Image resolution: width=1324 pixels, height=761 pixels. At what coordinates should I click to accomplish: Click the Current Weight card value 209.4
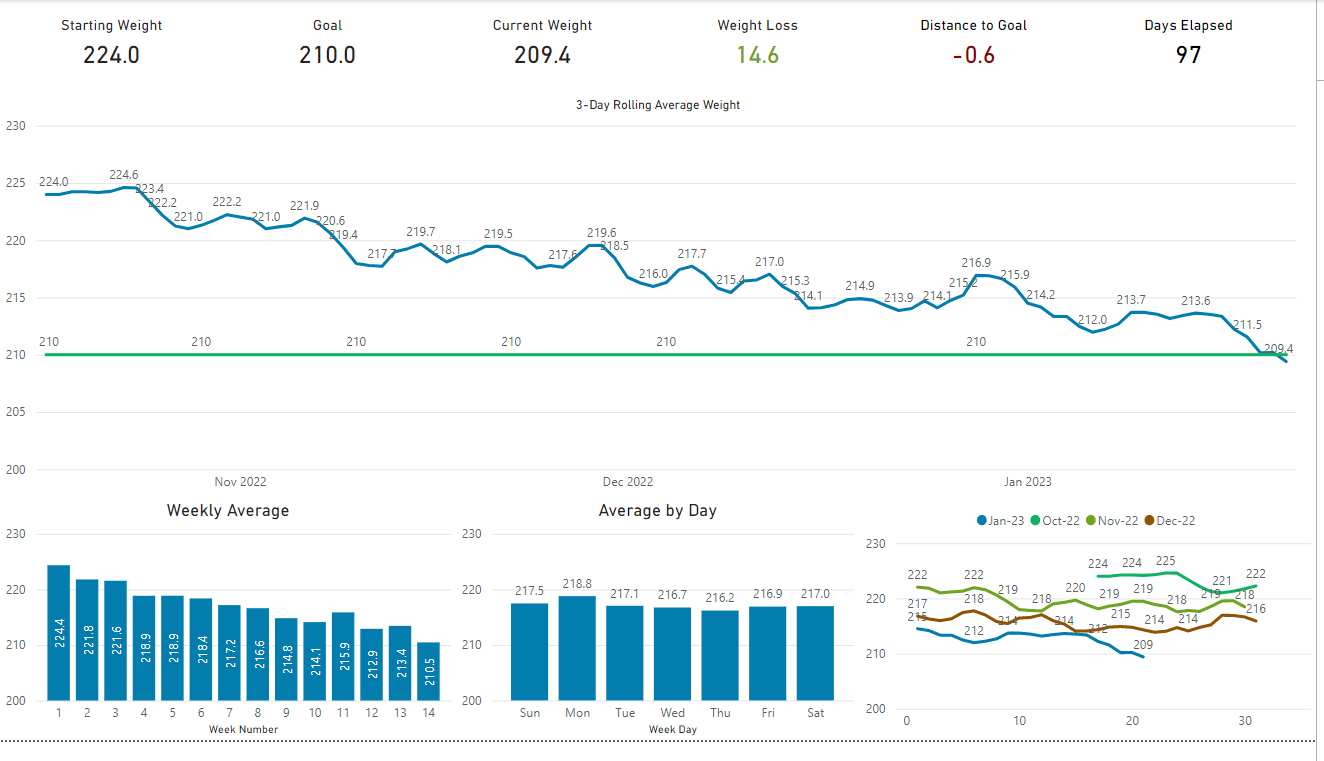542,55
